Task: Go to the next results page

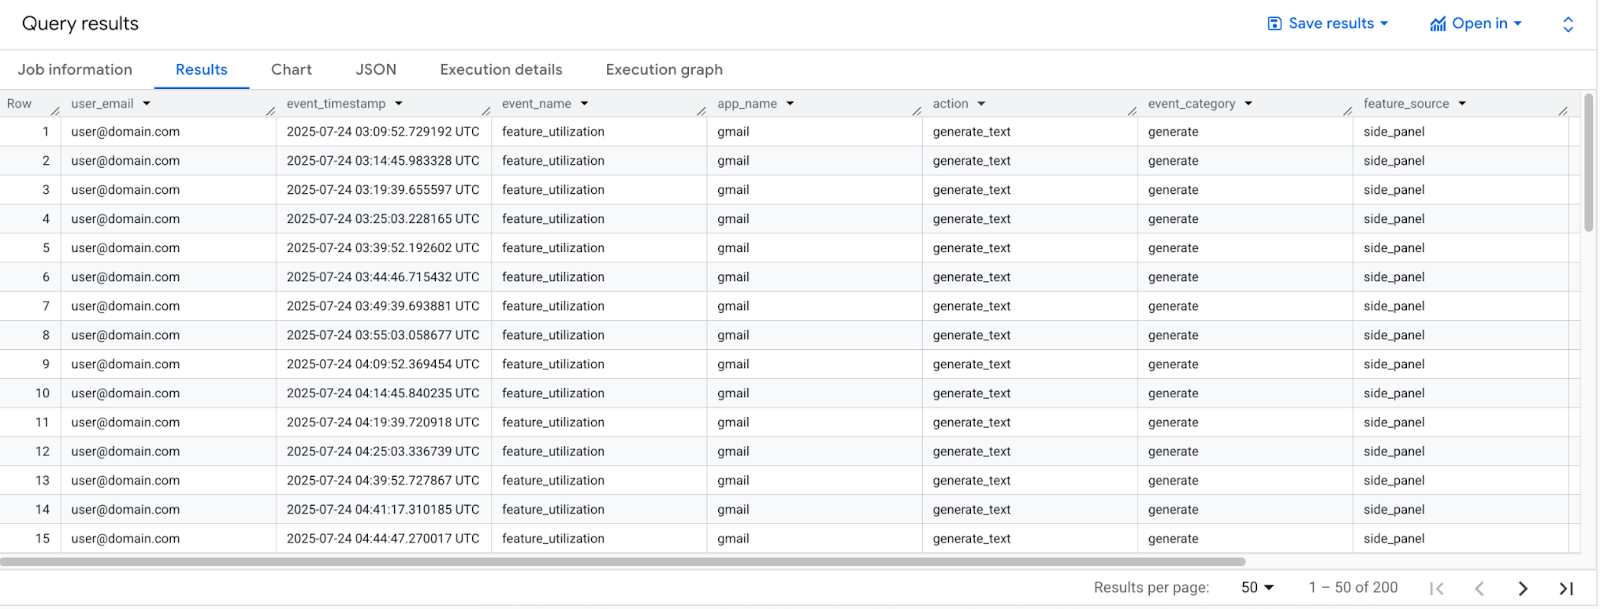Action: [1523, 588]
